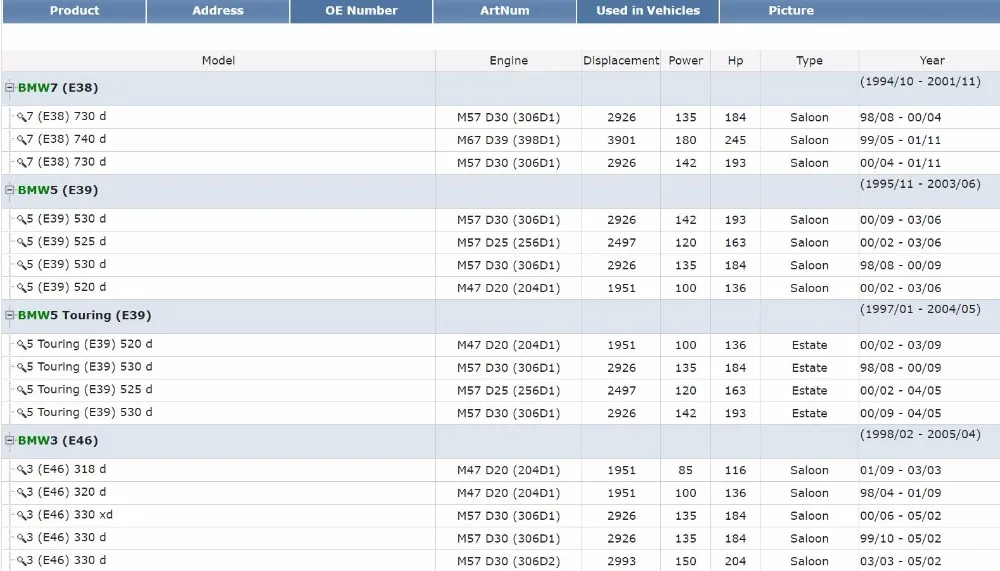This screenshot has height=571, width=1000.
Task: Collapse the BMW3 (E46) group
Action: (x=10, y=440)
